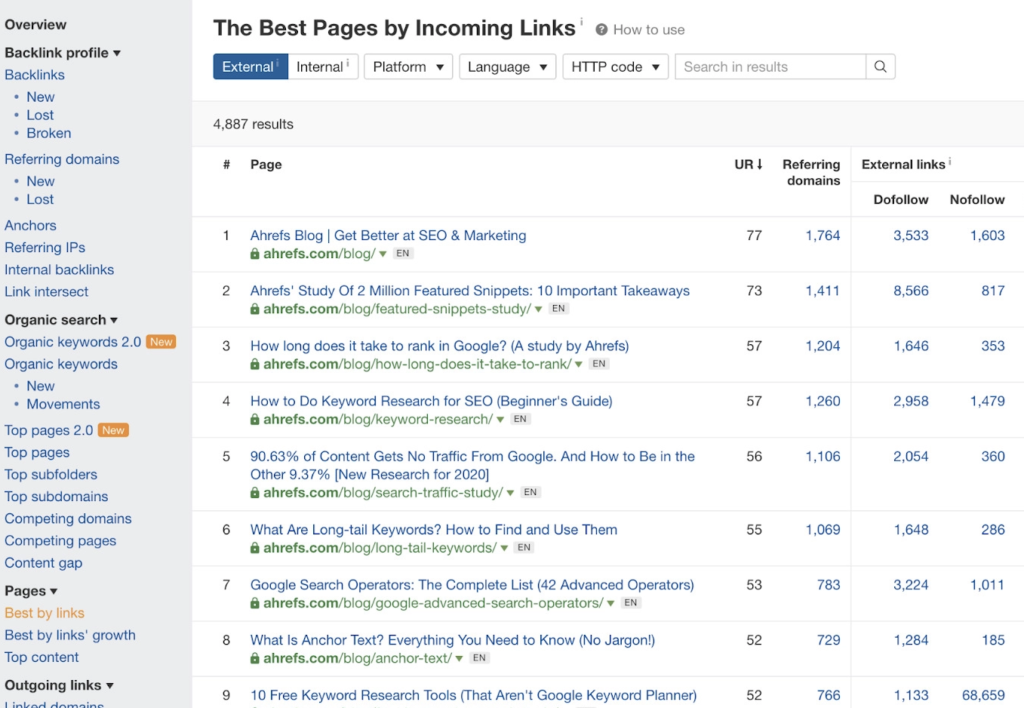Open Competing domains report

(x=68, y=519)
